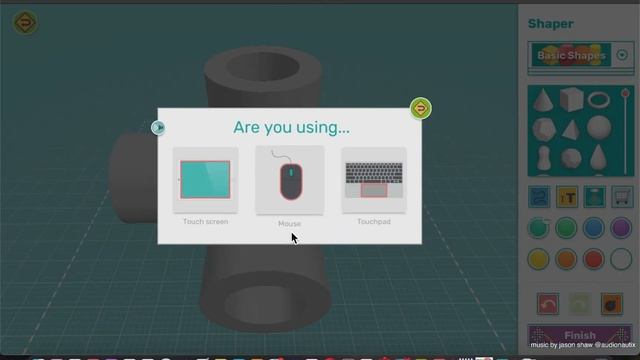The image size is (640, 360).
Task: Pick the orange color swatch
Action: coord(566,259)
